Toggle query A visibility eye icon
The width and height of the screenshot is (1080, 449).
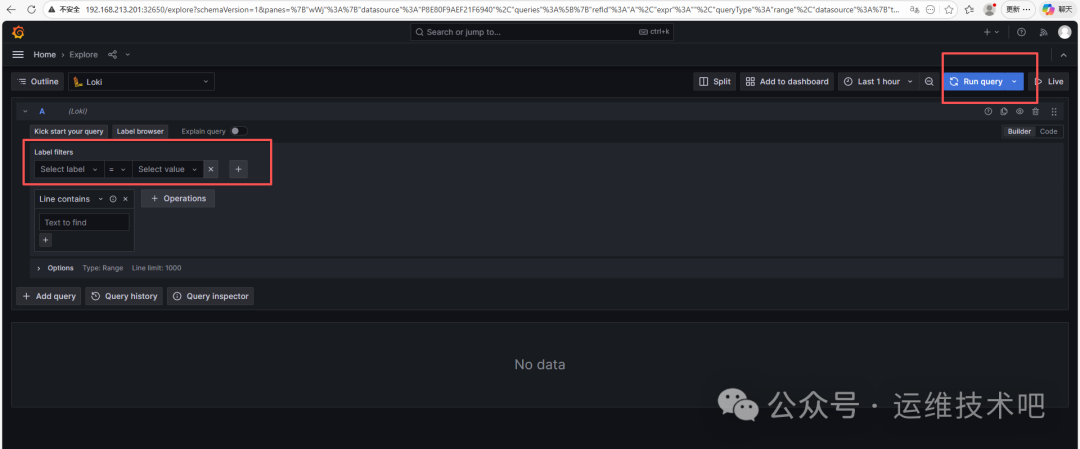click(x=1019, y=111)
